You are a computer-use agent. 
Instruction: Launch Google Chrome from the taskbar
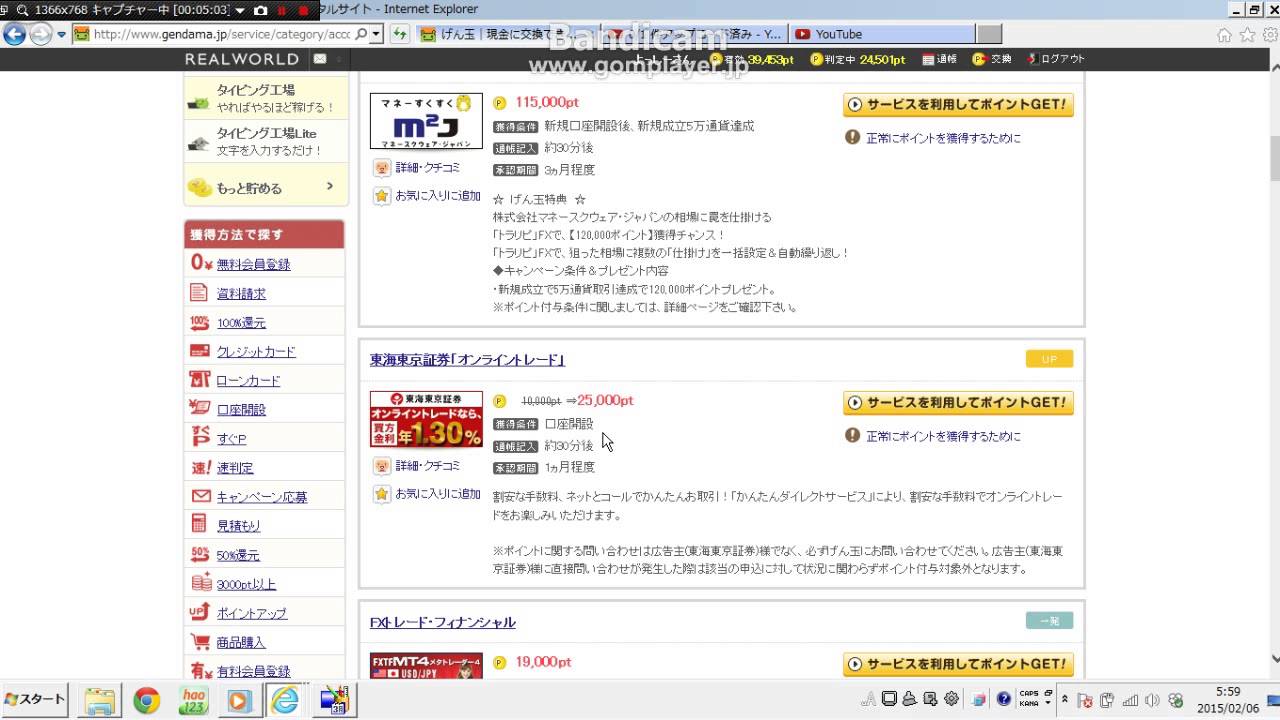point(147,700)
